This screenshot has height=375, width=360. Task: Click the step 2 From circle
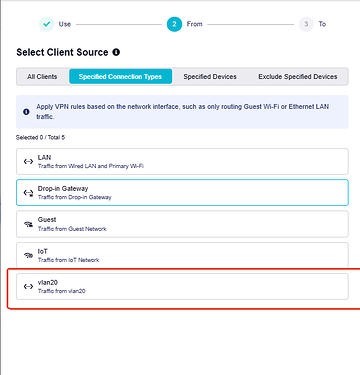(x=174, y=24)
